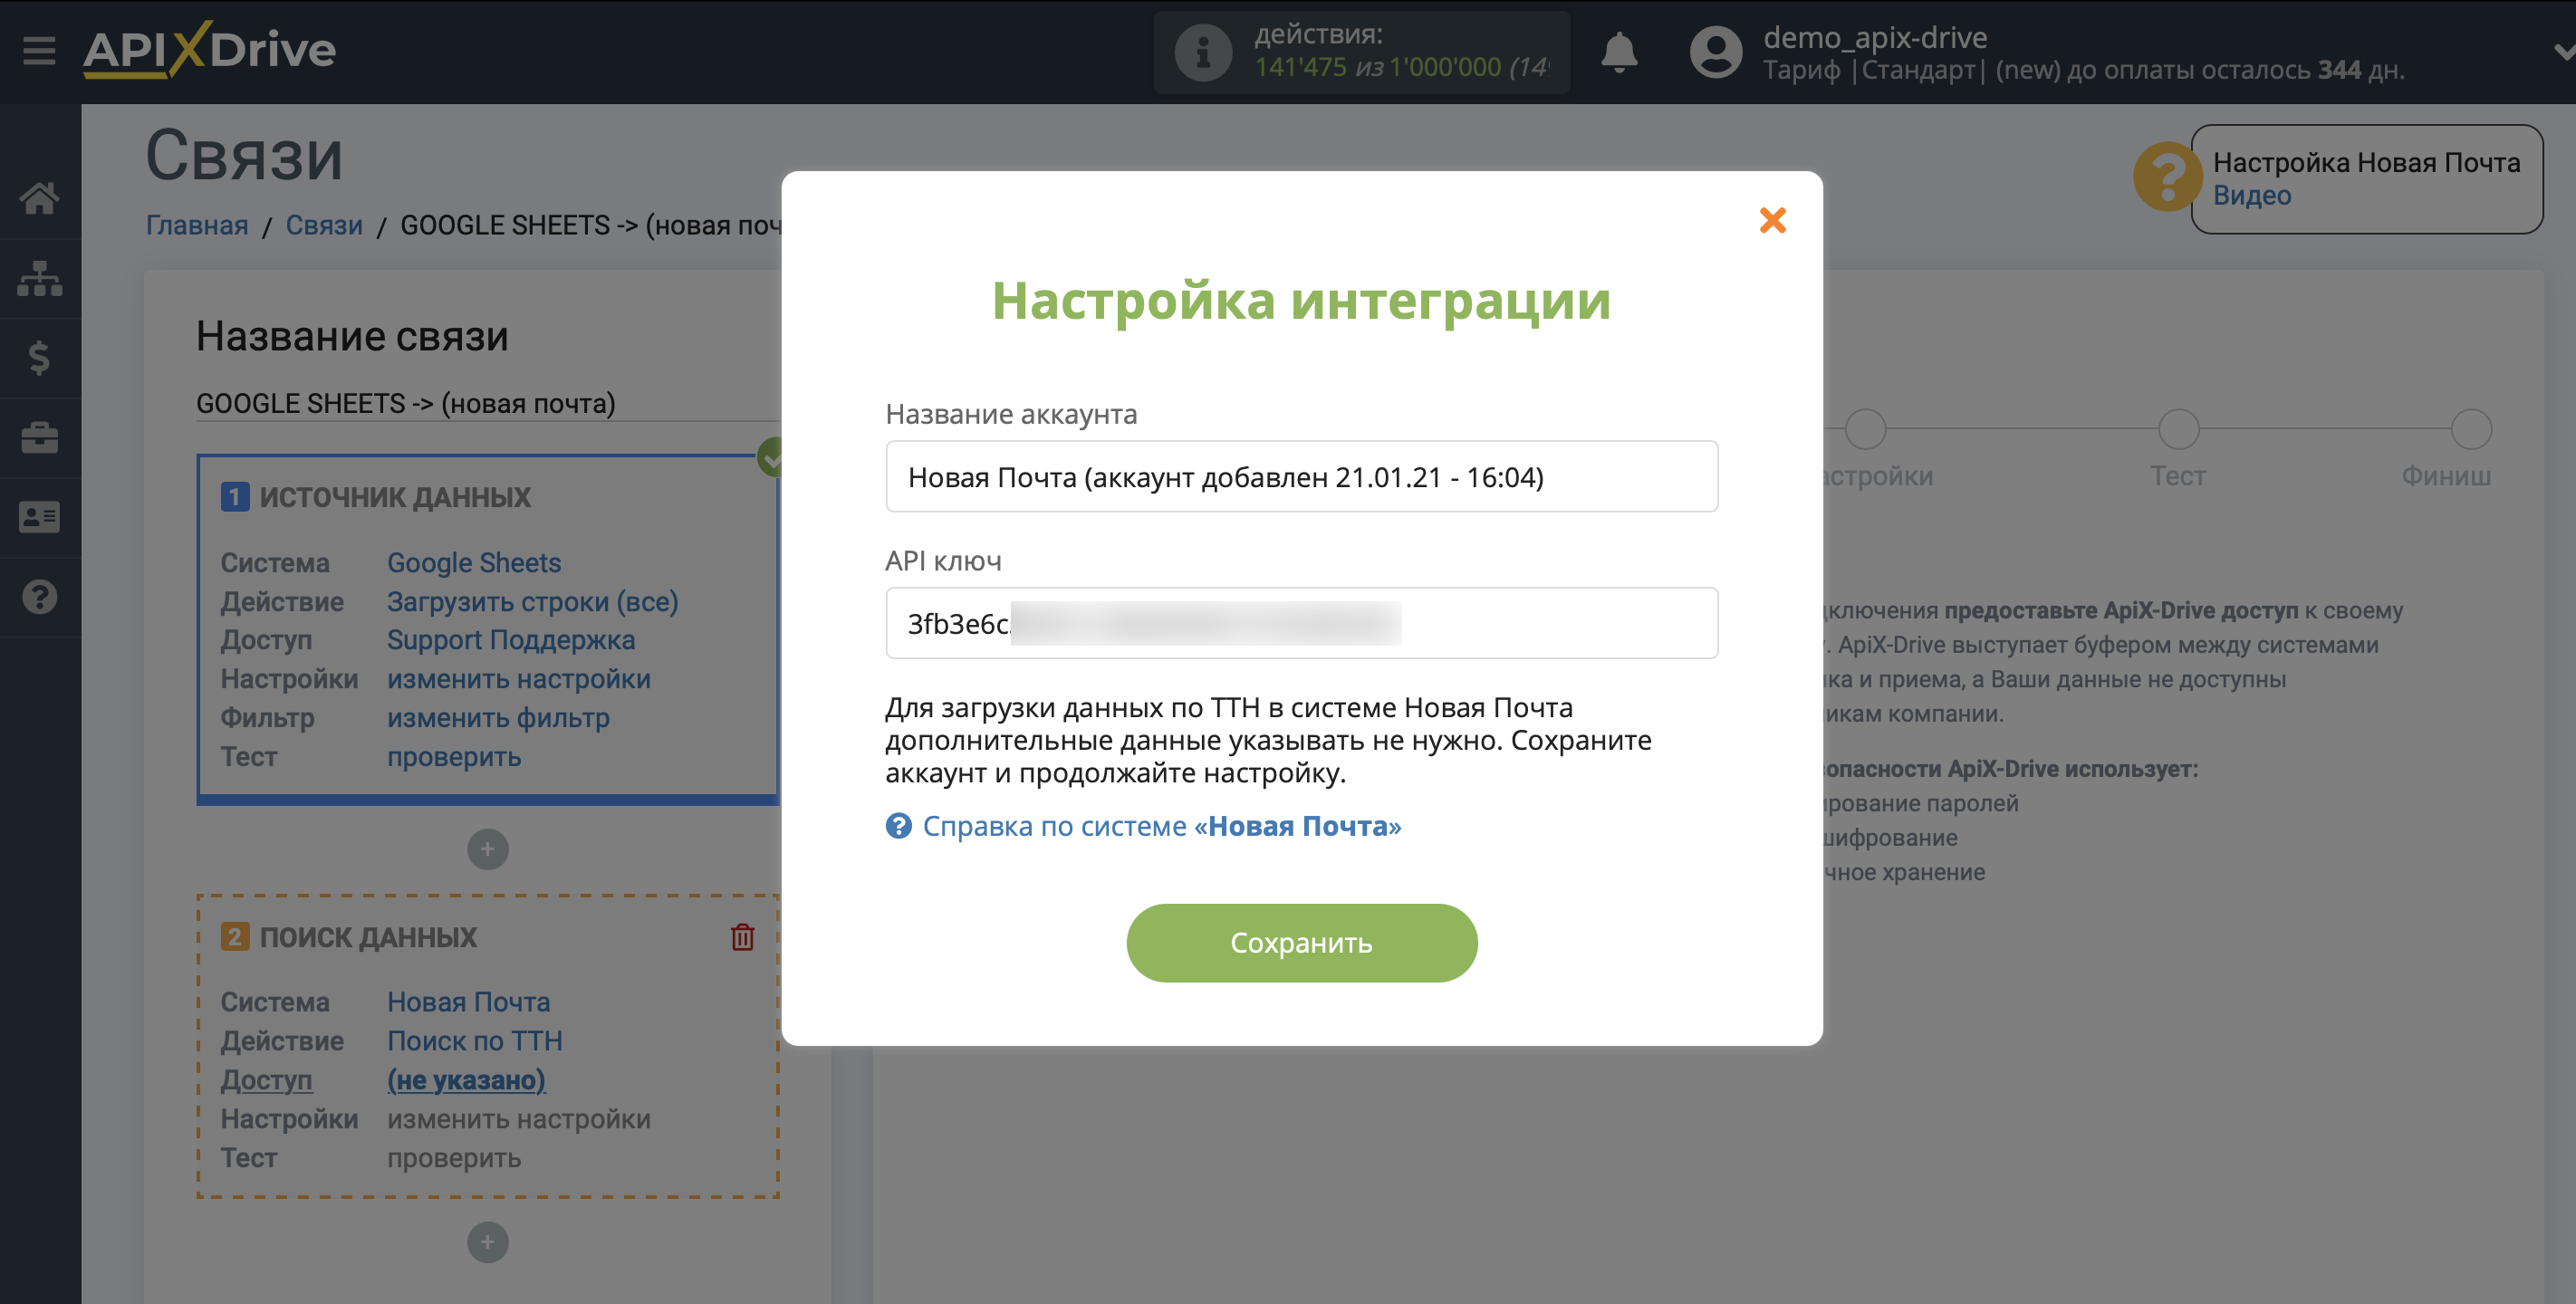Viewport: 2576px width, 1304px height.
Task: Click the demo_apix-drive username
Action: 1874,37
